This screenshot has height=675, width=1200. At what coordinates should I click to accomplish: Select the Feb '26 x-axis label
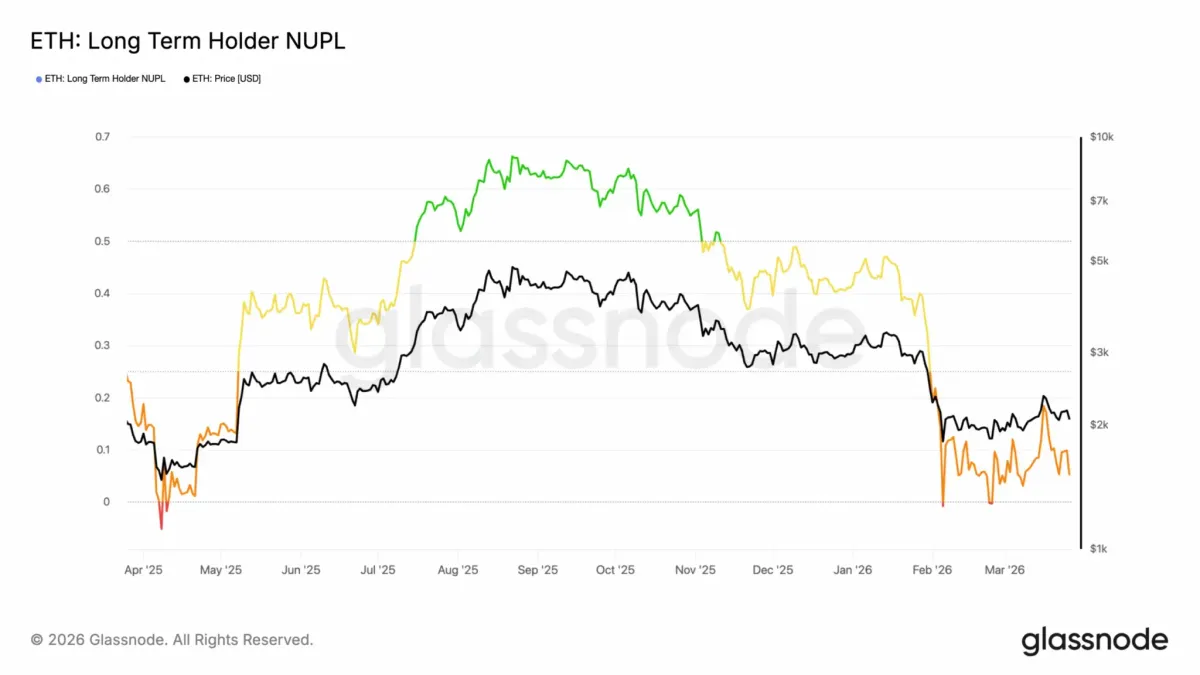932,570
